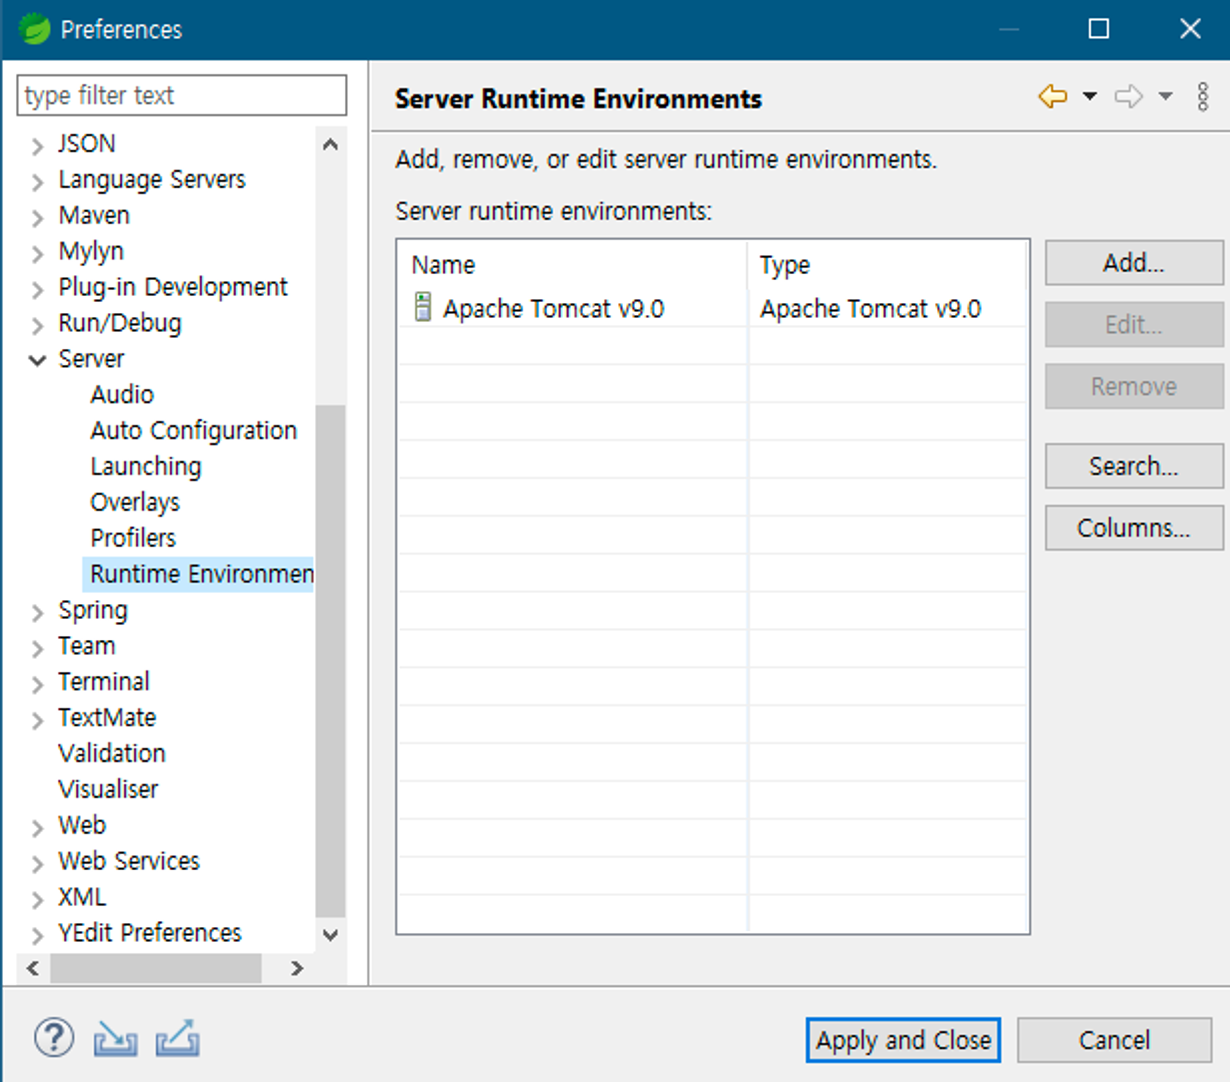This screenshot has width=1230, height=1082.
Task: Click the Export preferences icon
Action: point(178,1039)
